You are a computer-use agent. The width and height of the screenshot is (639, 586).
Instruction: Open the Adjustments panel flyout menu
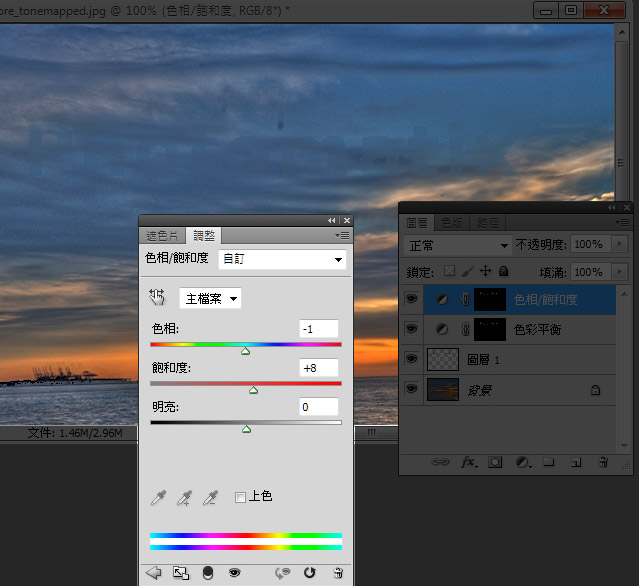coord(342,236)
